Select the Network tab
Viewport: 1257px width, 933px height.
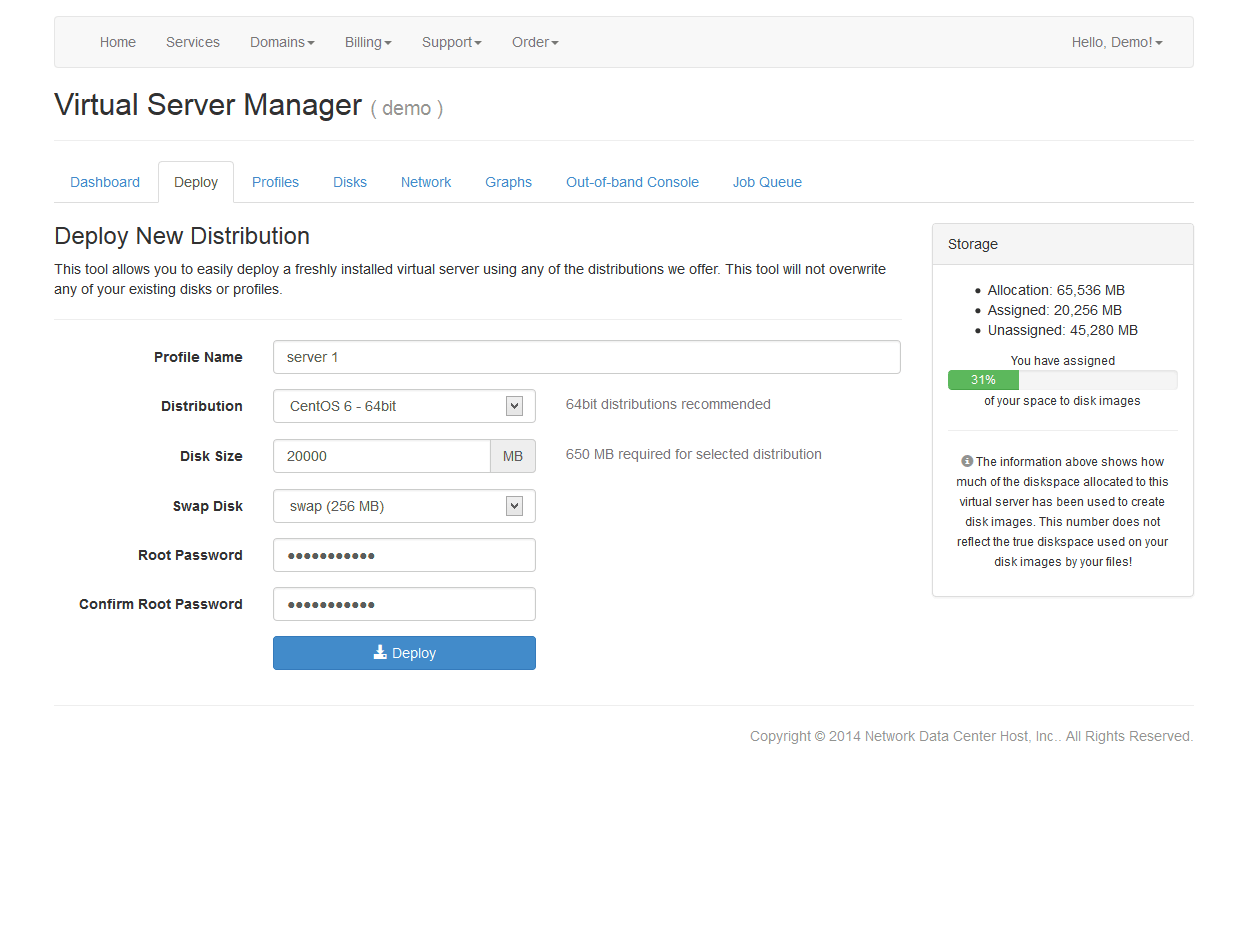pyautogui.click(x=426, y=182)
